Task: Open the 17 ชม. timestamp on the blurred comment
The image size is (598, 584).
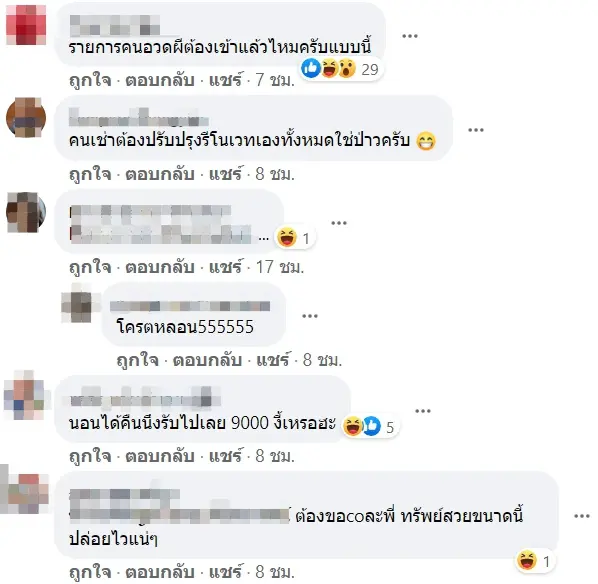Action: (280, 267)
